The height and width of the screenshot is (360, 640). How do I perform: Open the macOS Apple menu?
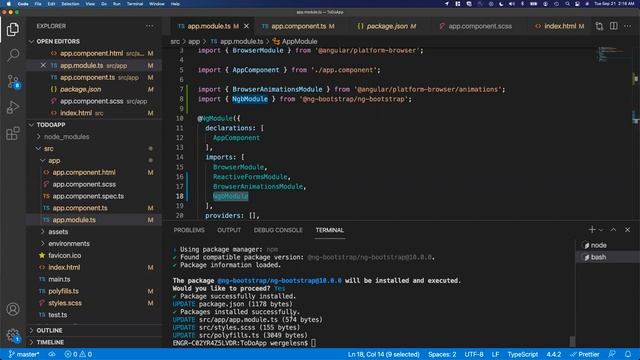(8, 4)
